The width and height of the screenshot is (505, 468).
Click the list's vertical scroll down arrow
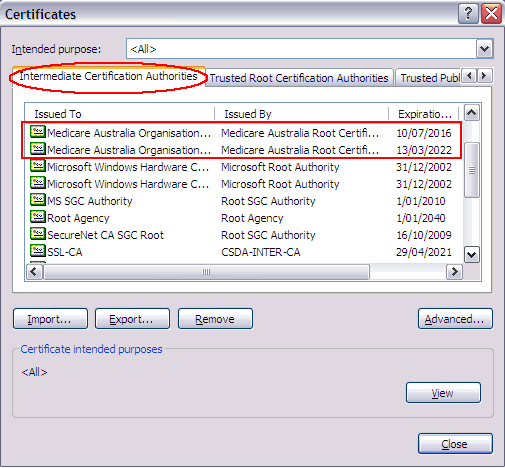click(x=472, y=255)
